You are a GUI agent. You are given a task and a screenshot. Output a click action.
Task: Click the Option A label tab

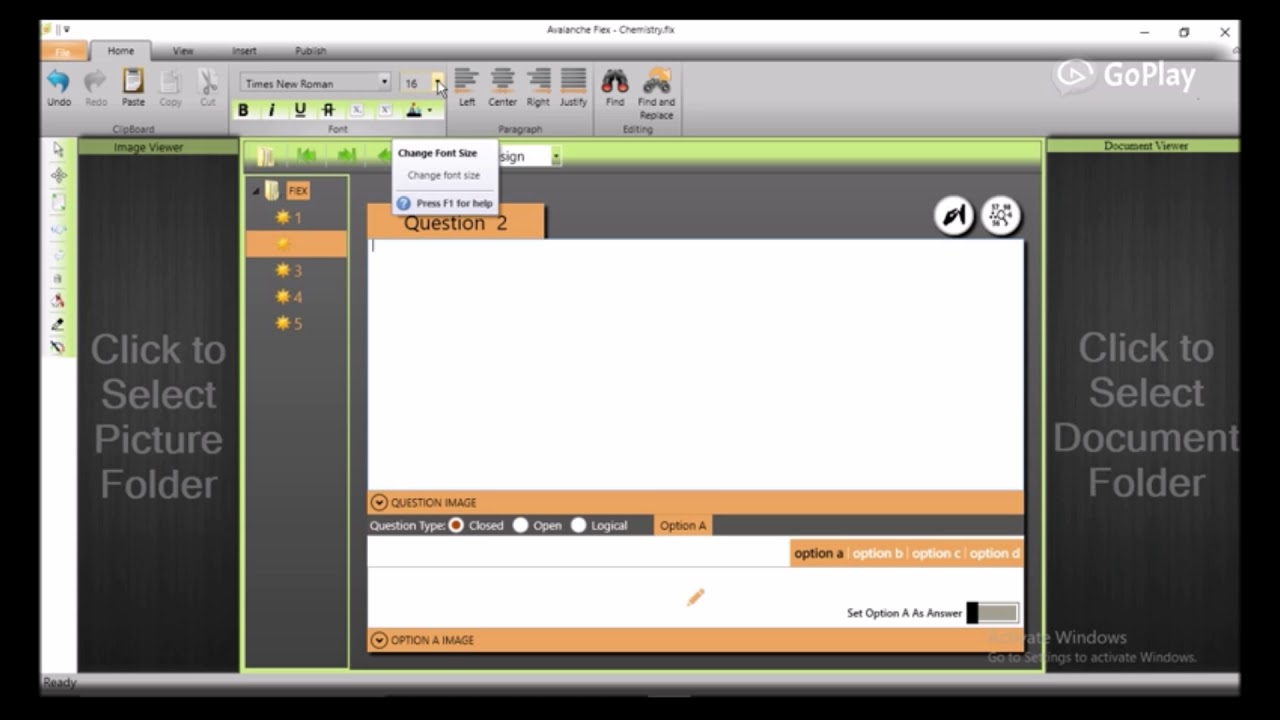[x=683, y=525]
